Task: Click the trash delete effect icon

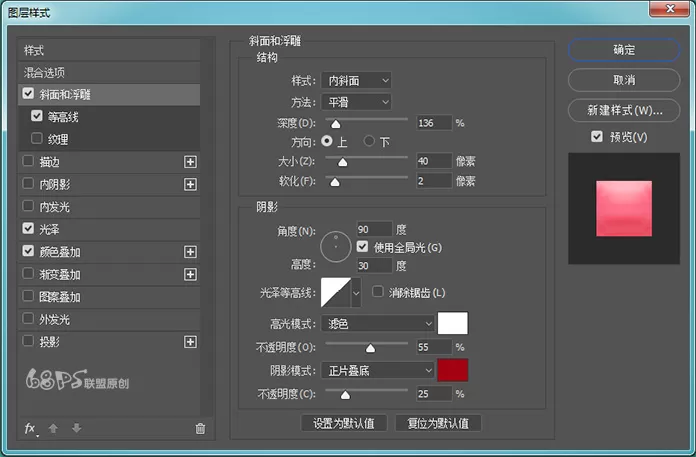Action: (x=200, y=429)
